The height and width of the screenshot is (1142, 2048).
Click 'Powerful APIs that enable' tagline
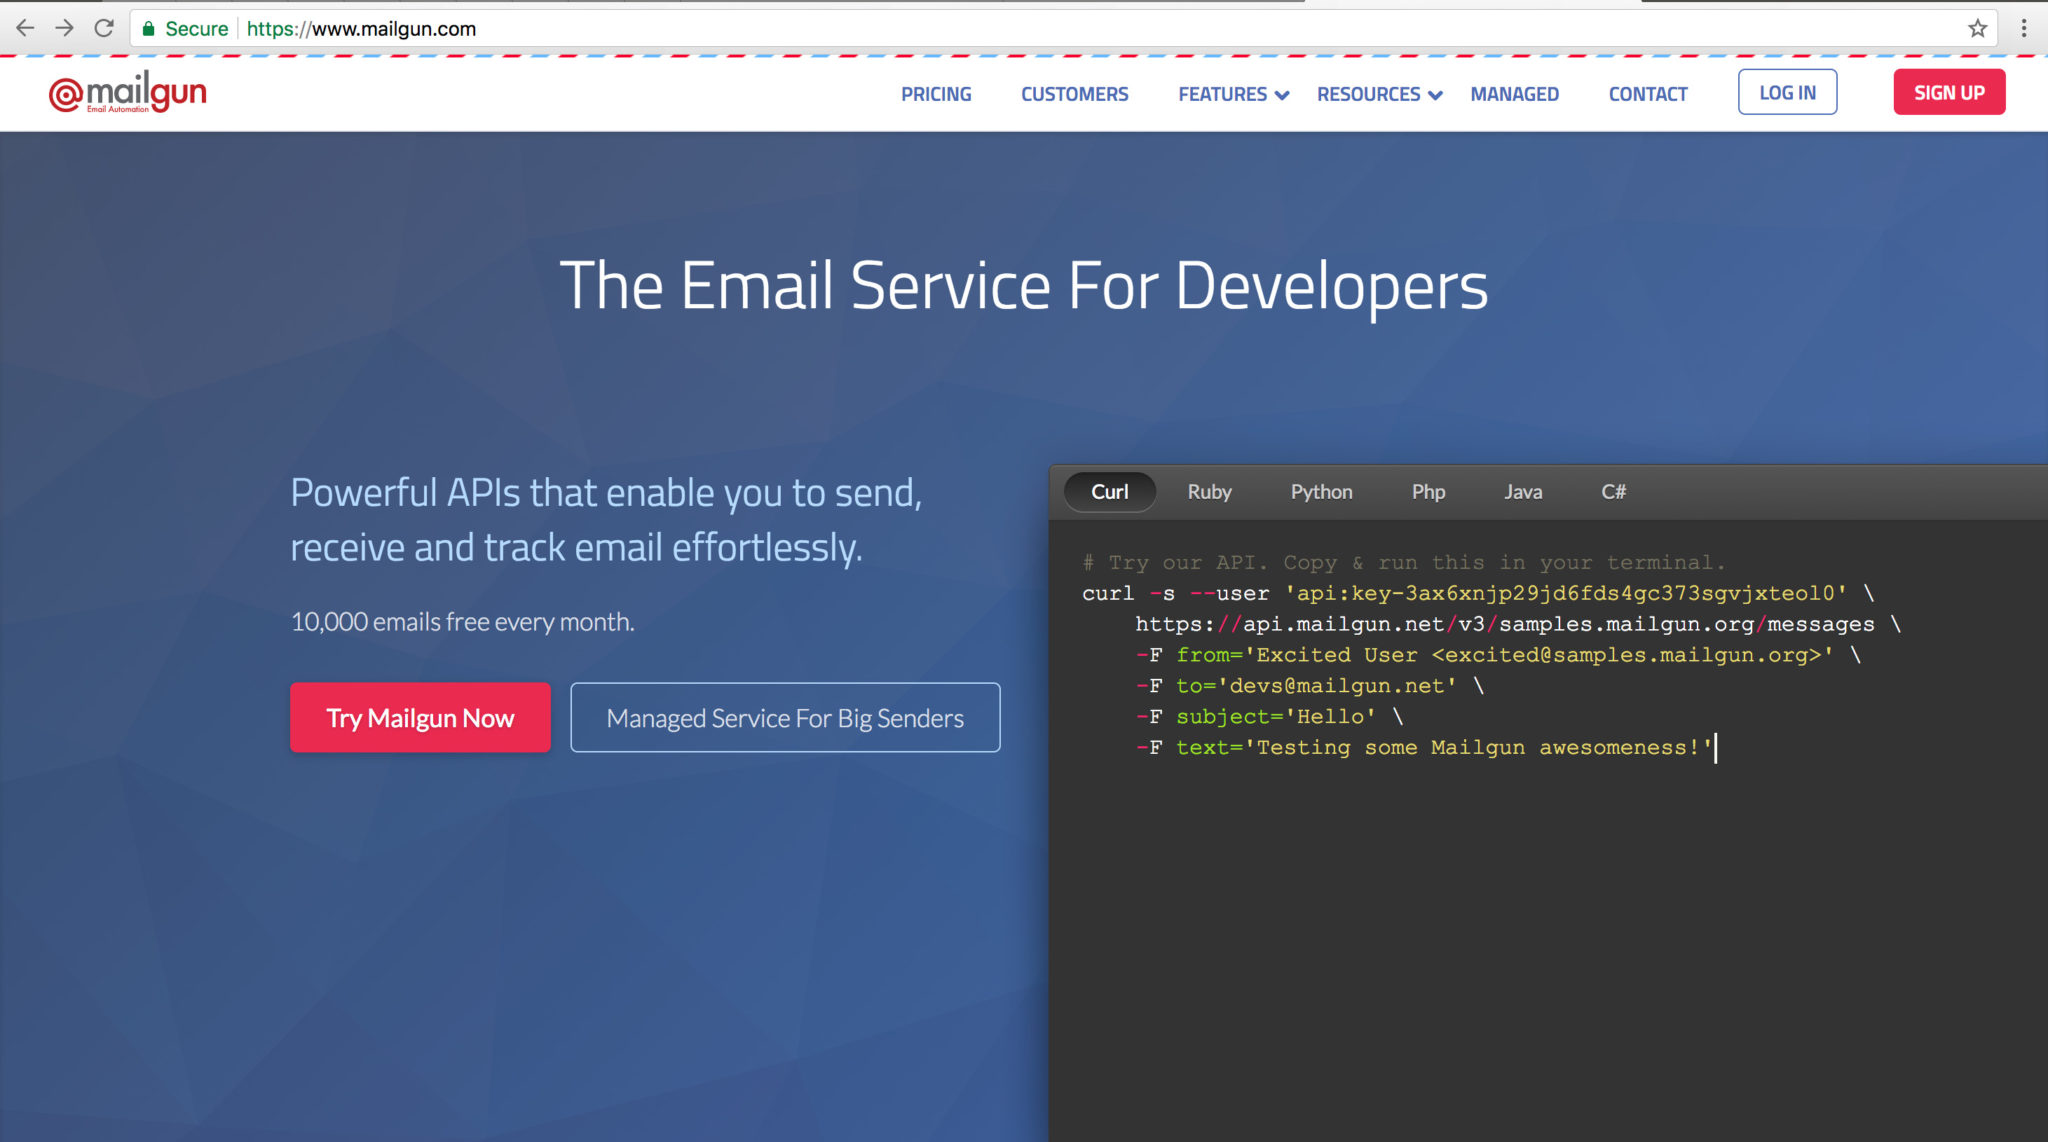point(606,520)
